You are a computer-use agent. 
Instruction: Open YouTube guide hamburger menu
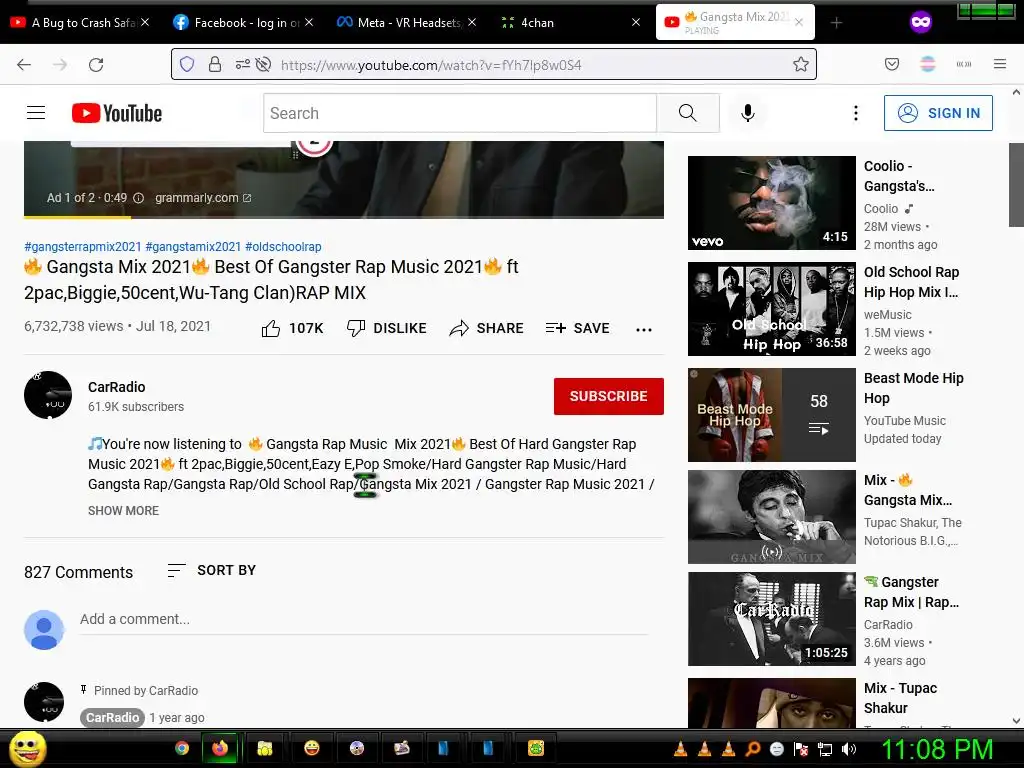36,113
